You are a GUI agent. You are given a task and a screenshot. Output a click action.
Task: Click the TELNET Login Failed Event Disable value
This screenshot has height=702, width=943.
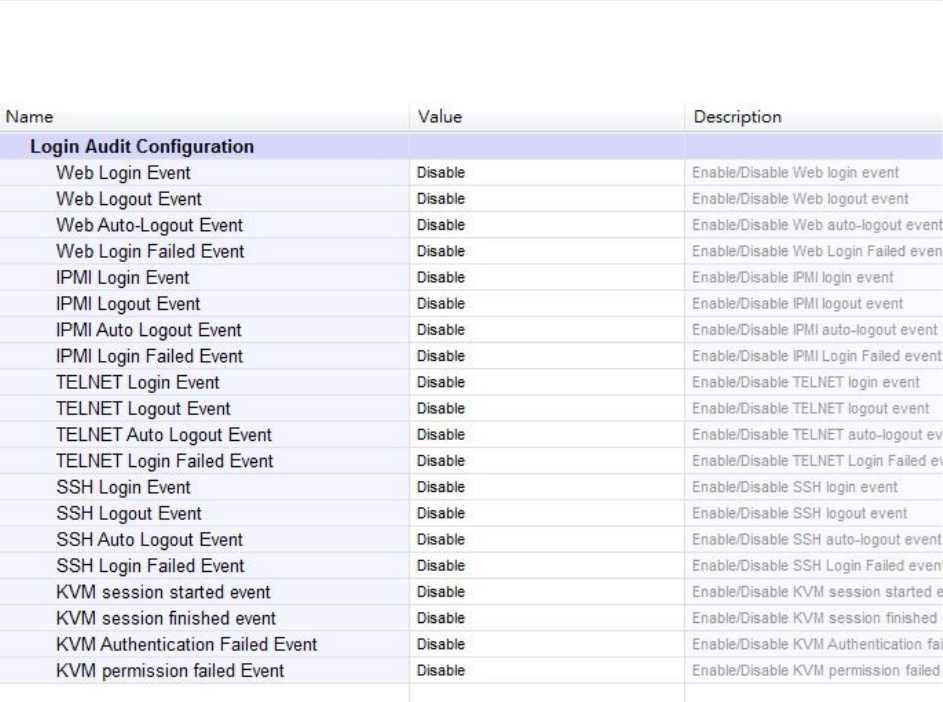coord(441,461)
